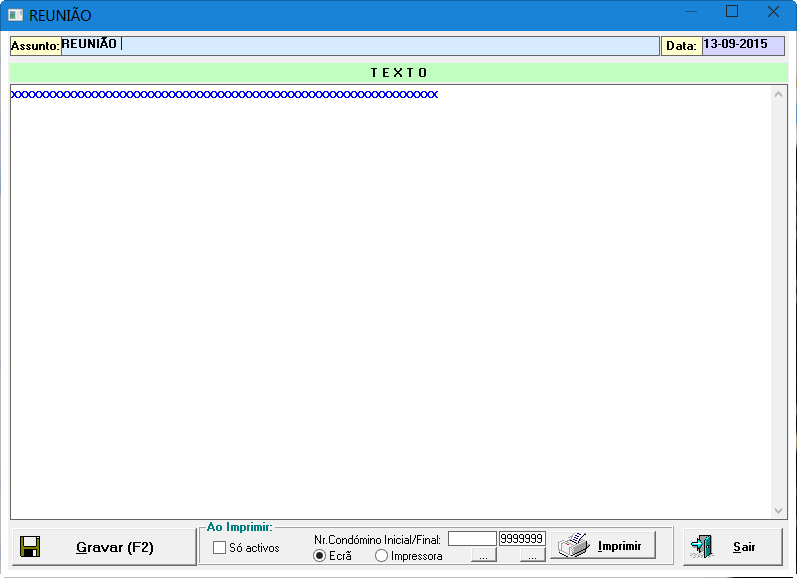Viewport: 797px width, 578px height.
Task: Focus the empty initial condómino number field
Action: [472, 539]
